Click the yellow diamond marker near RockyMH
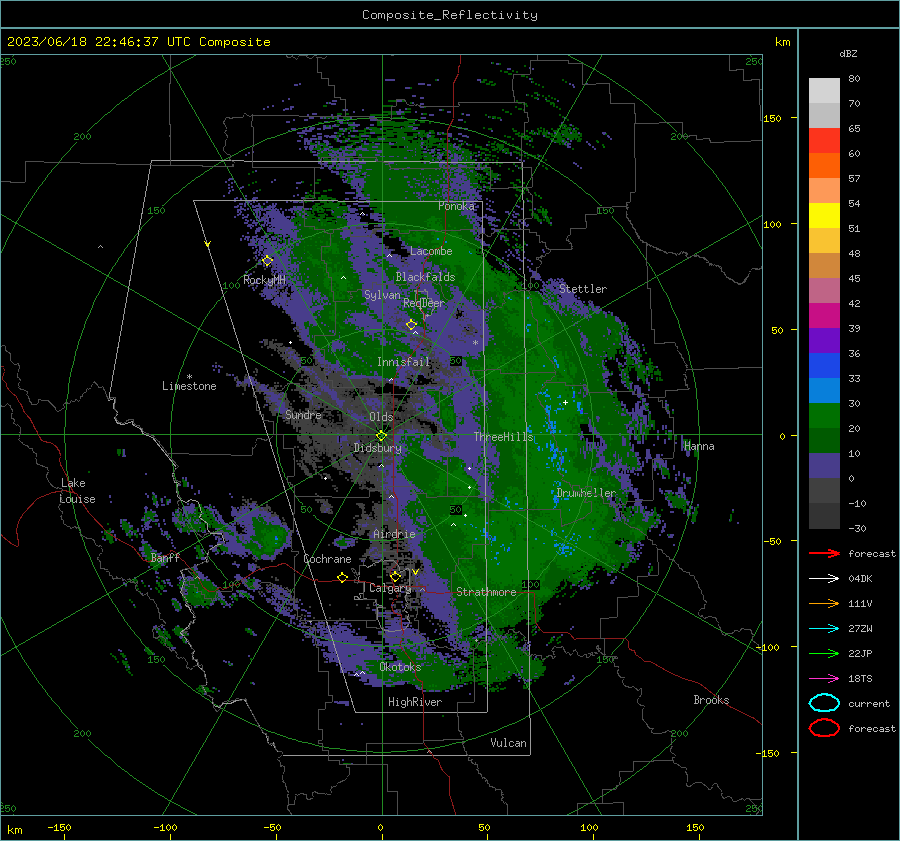Image resolution: width=900 pixels, height=841 pixels. (x=267, y=261)
